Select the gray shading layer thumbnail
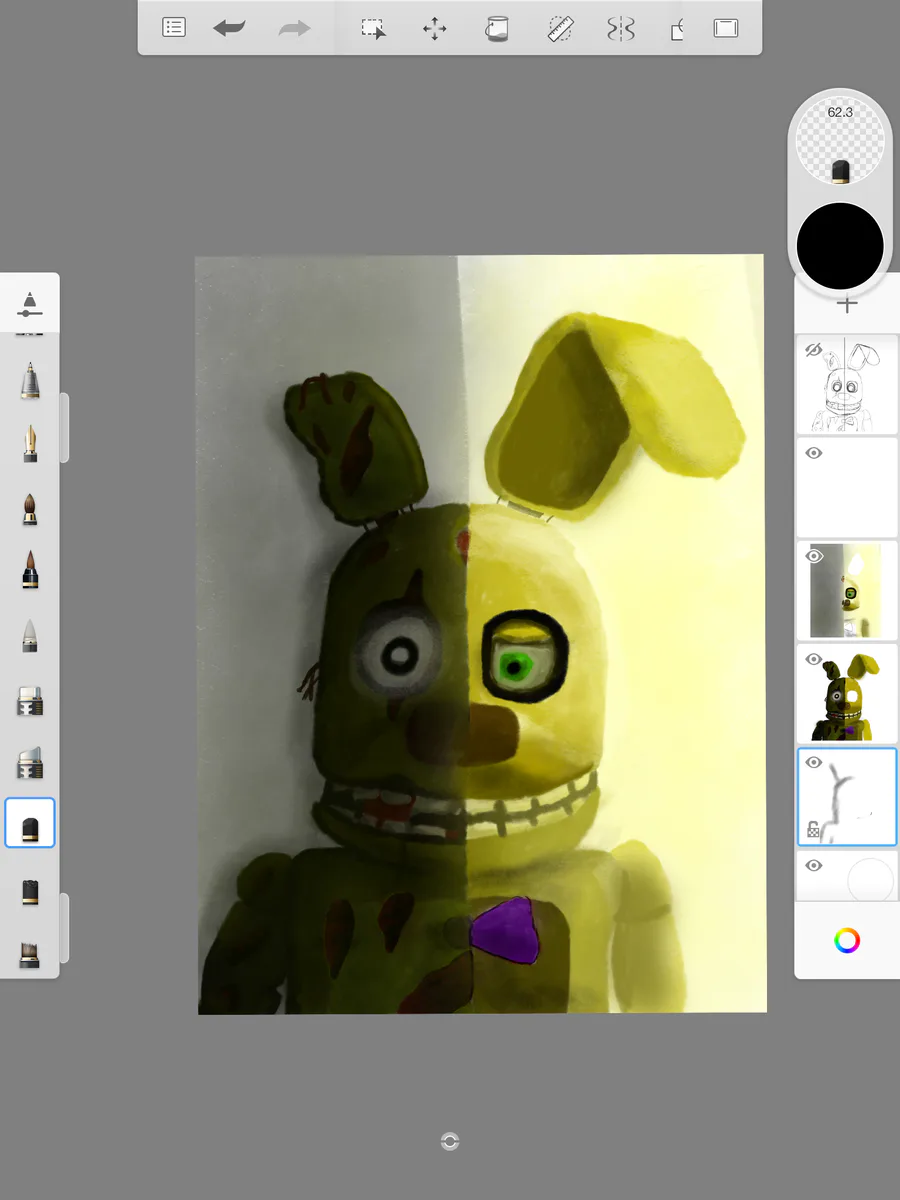This screenshot has width=900, height=1200. click(x=847, y=796)
